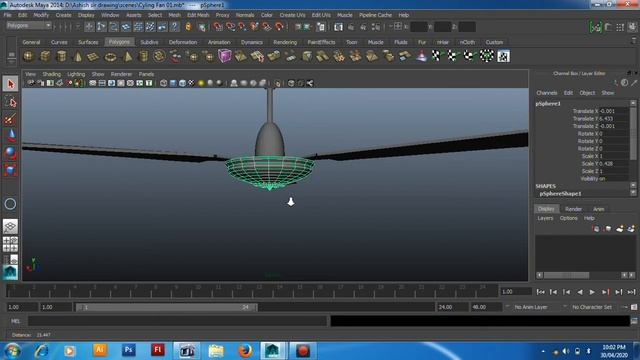Screen dimensions: 640x360
Task: Create a polygon cylinder from shelf
Action: tap(61, 56)
